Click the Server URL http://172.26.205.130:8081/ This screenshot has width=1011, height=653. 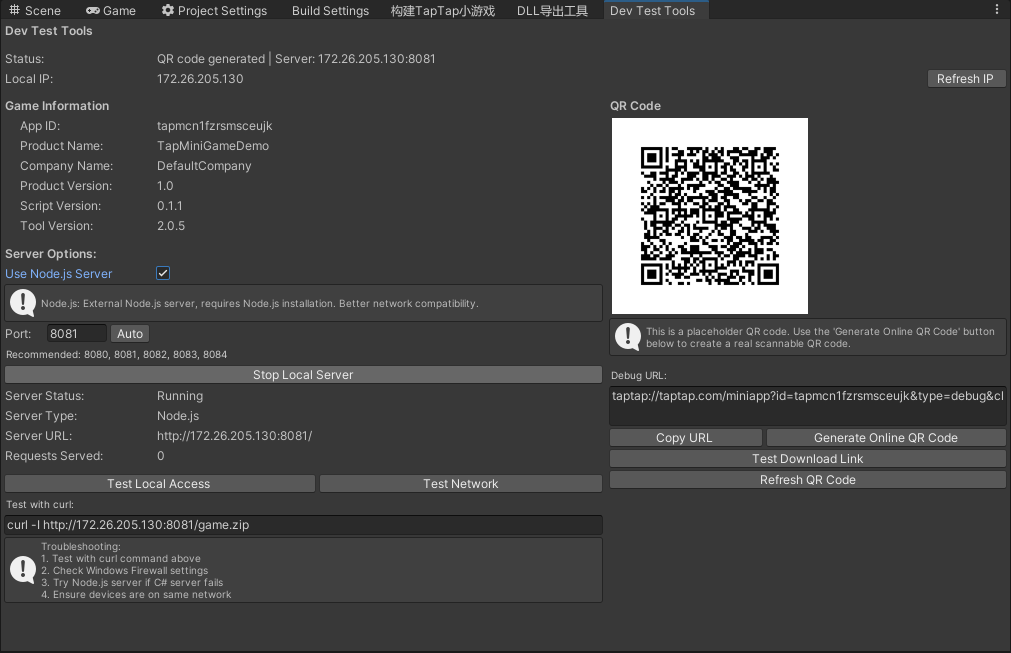pyautogui.click(x=234, y=436)
